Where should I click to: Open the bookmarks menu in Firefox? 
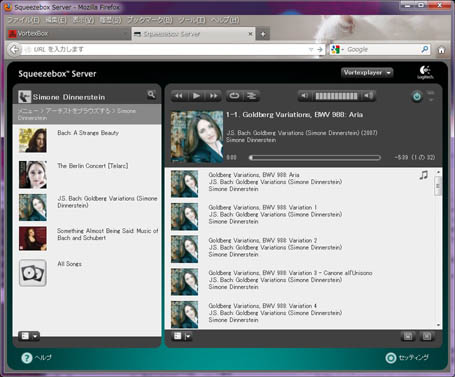[x=150, y=20]
